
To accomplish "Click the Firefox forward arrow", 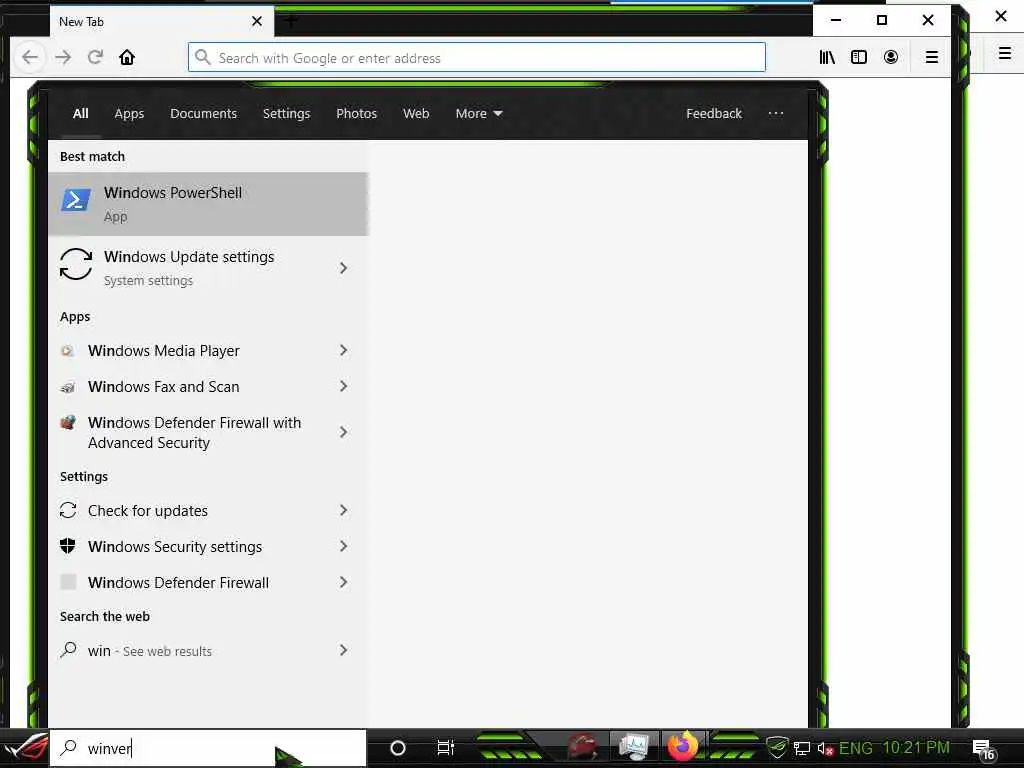I will [x=63, y=57].
